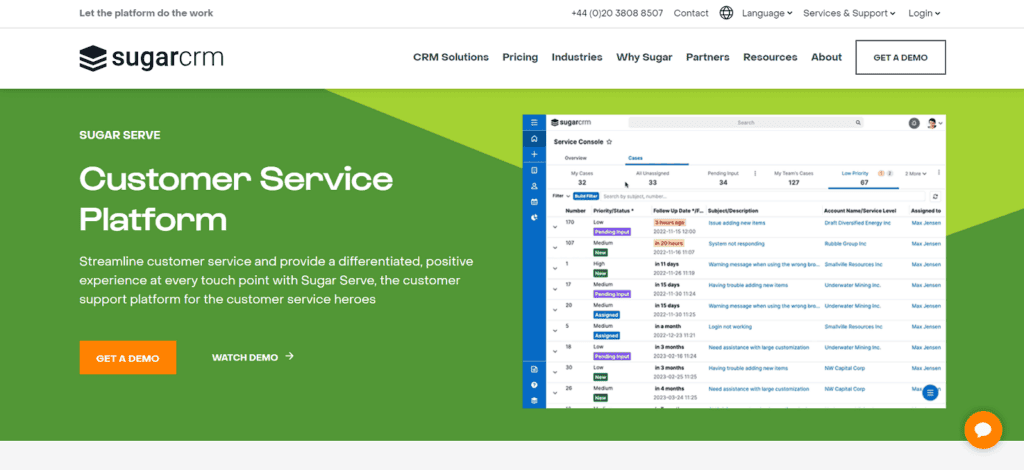Click the Priority/Status column header

coord(613,211)
